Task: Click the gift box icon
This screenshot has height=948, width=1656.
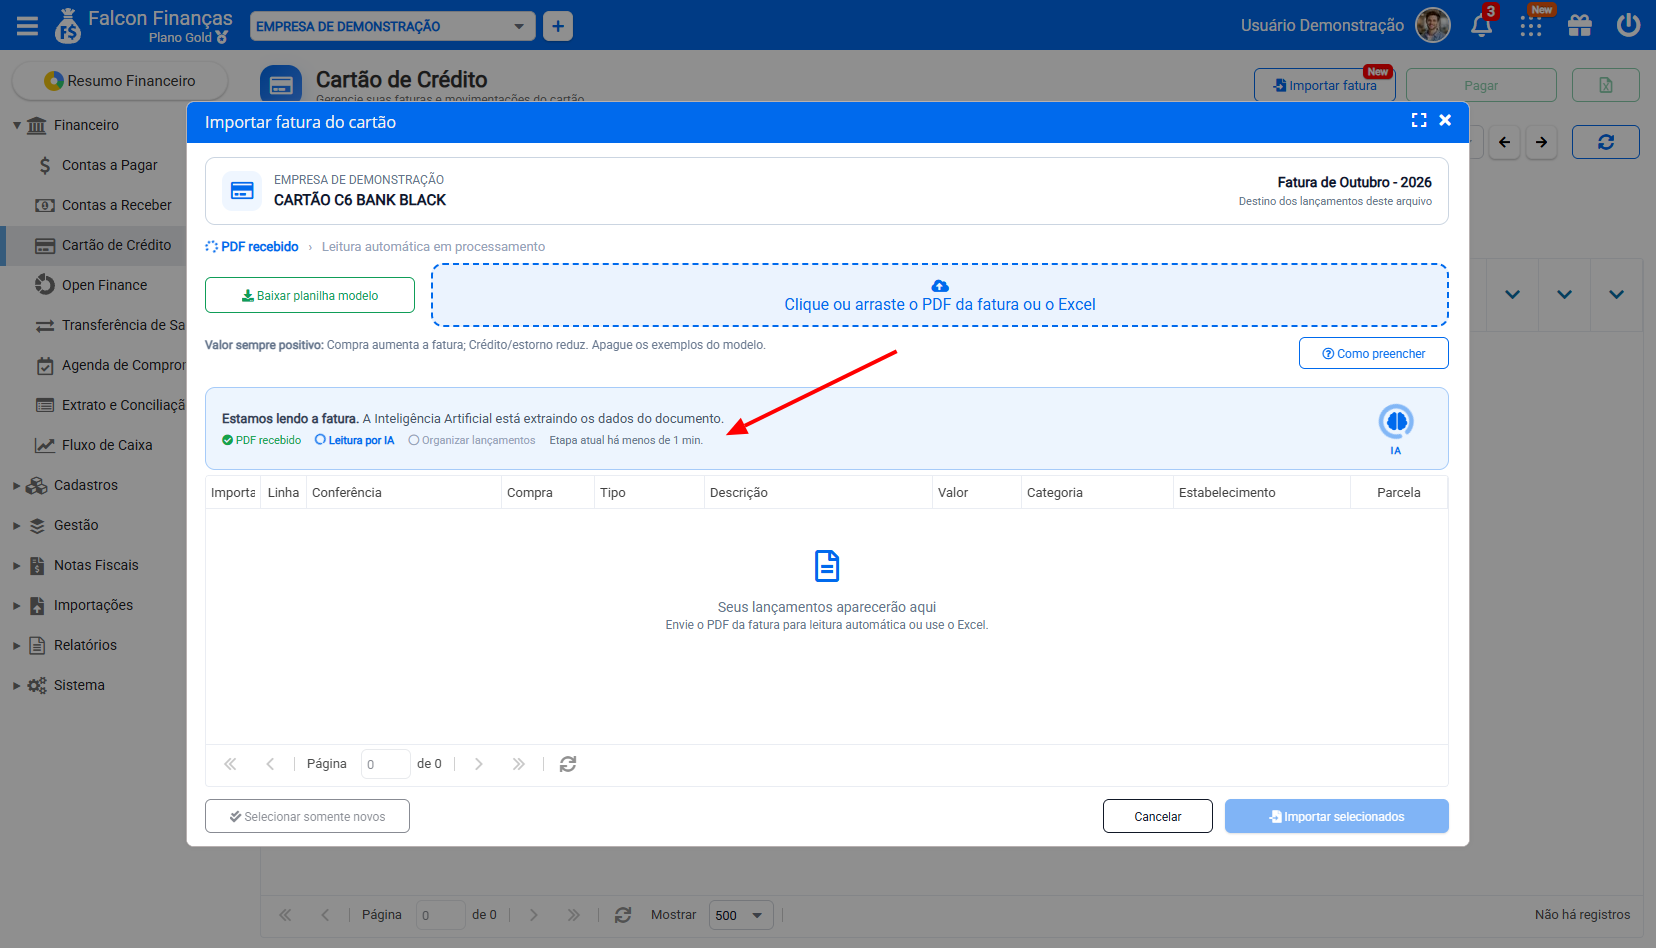Action: [1580, 26]
